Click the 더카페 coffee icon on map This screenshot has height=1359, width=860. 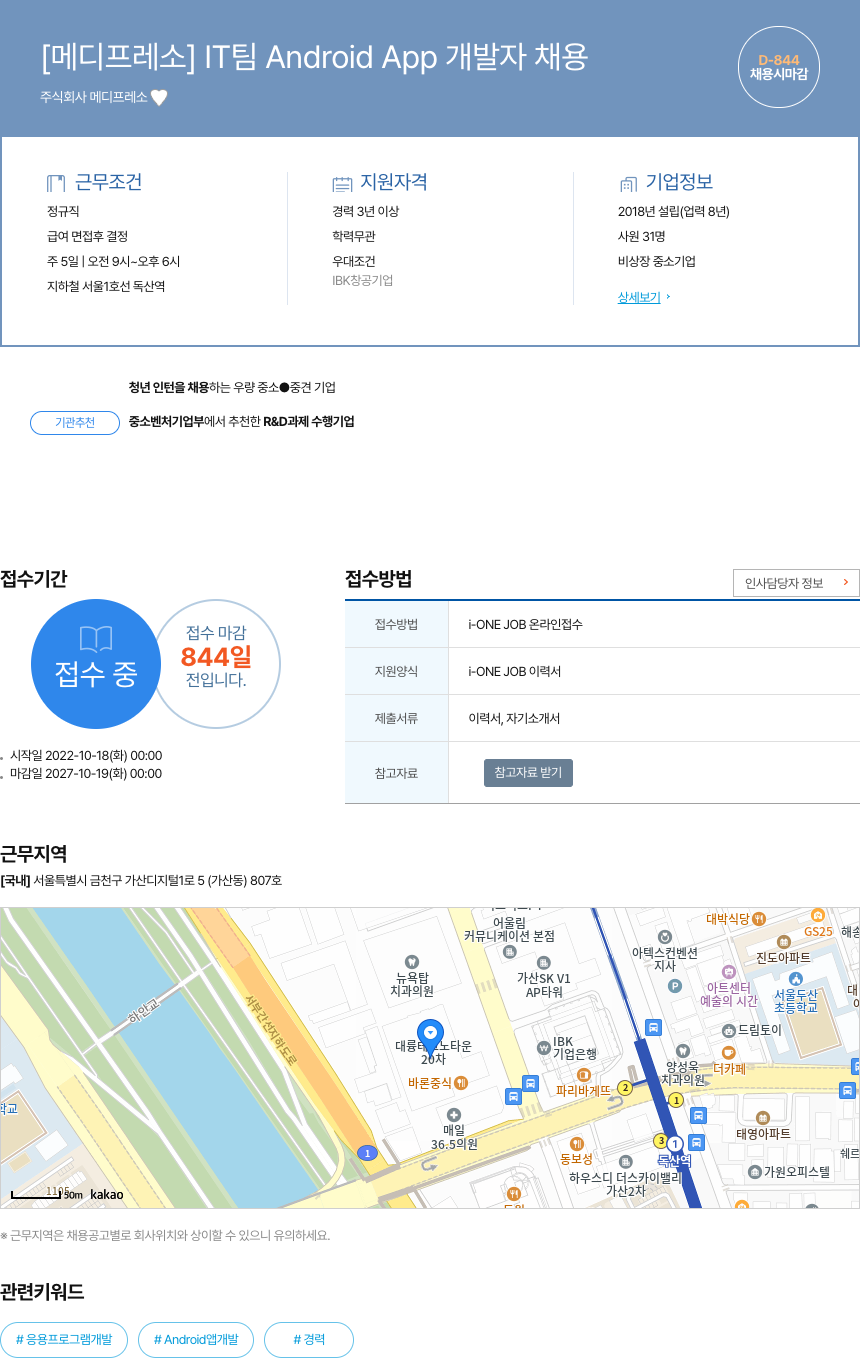728,1052
